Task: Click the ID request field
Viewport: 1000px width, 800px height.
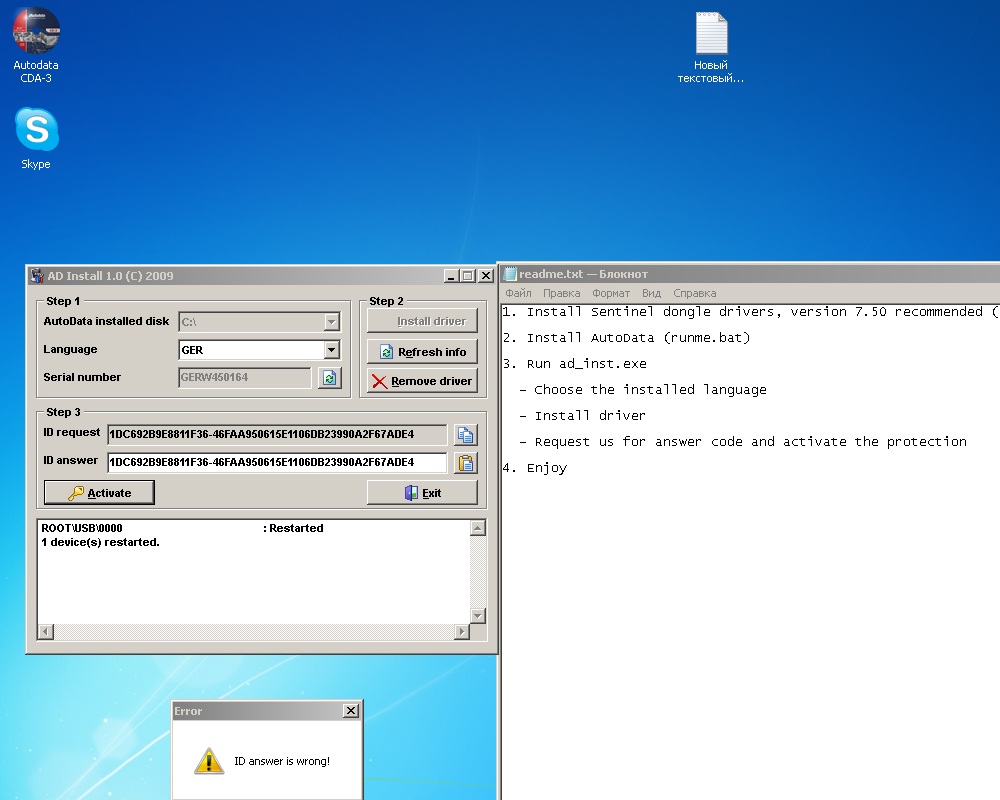Action: pyautogui.click(x=277, y=434)
